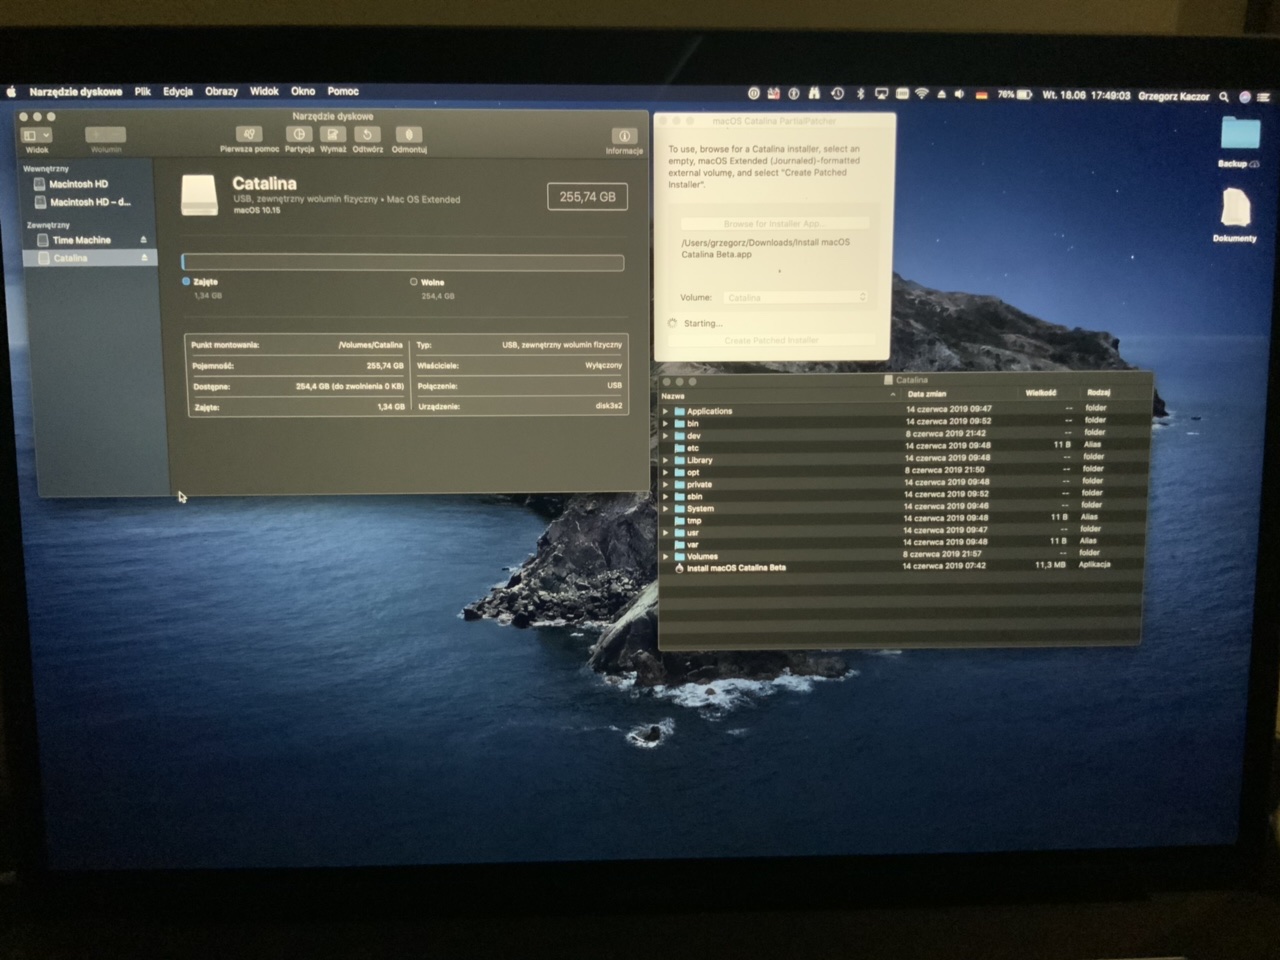The height and width of the screenshot is (960, 1280).
Task: Sort Finder list by Rodzaj column
Action: pyautogui.click(x=1098, y=392)
